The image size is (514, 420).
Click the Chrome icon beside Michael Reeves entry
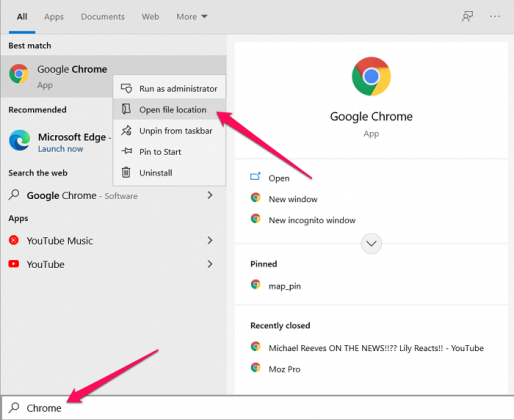pos(256,346)
